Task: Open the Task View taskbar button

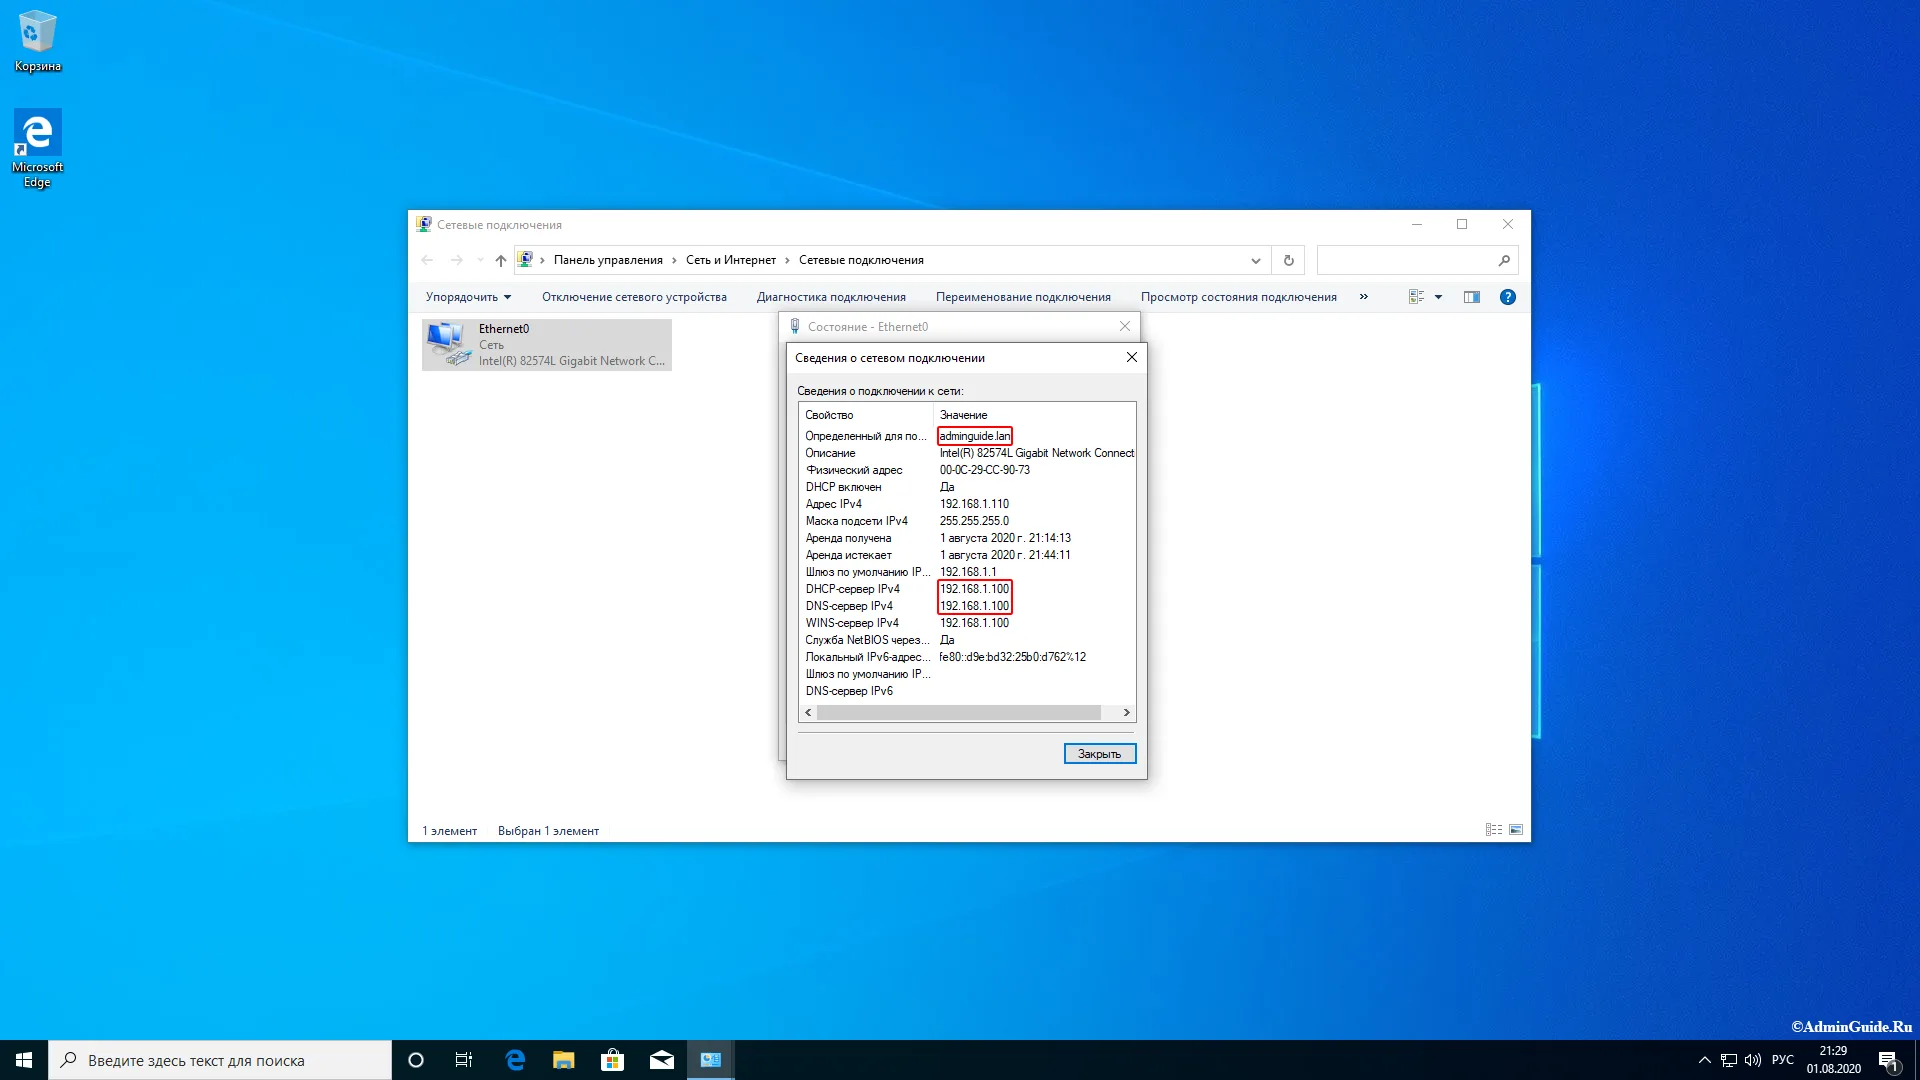Action: [x=464, y=1060]
